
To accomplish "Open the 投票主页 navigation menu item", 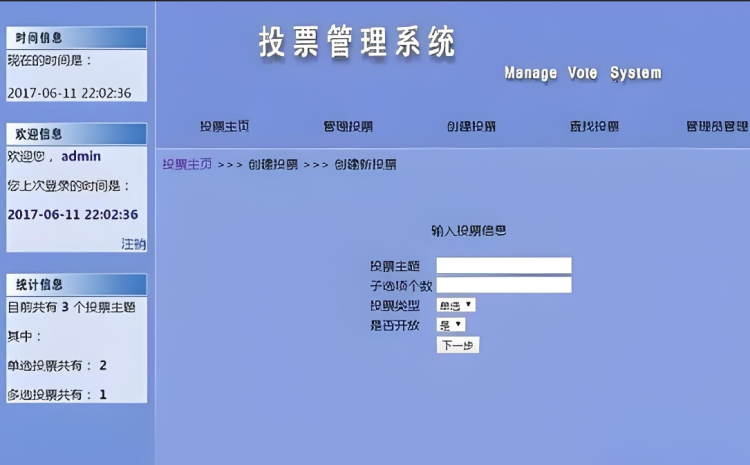I will coord(224,126).
